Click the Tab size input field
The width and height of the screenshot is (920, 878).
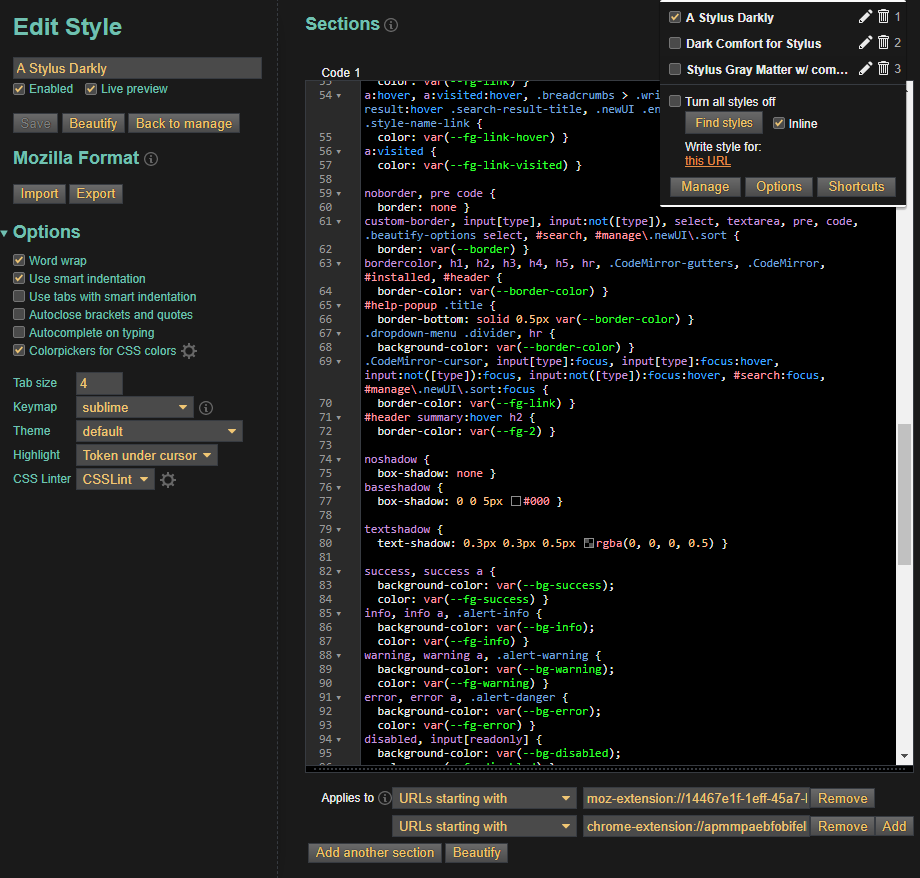[99, 383]
